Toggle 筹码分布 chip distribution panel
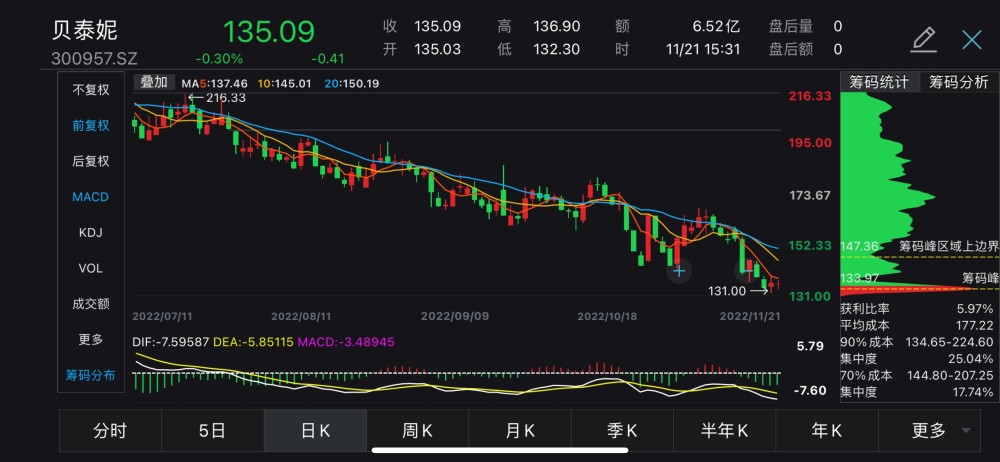 90,375
